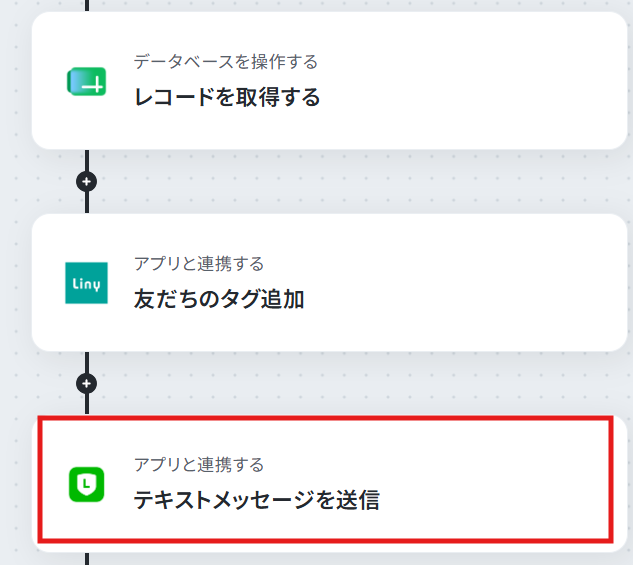The image size is (633, 565).
Task: Click アプリと連携する label on the LINE card
Action: pyautogui.click(x=199, y=465)
